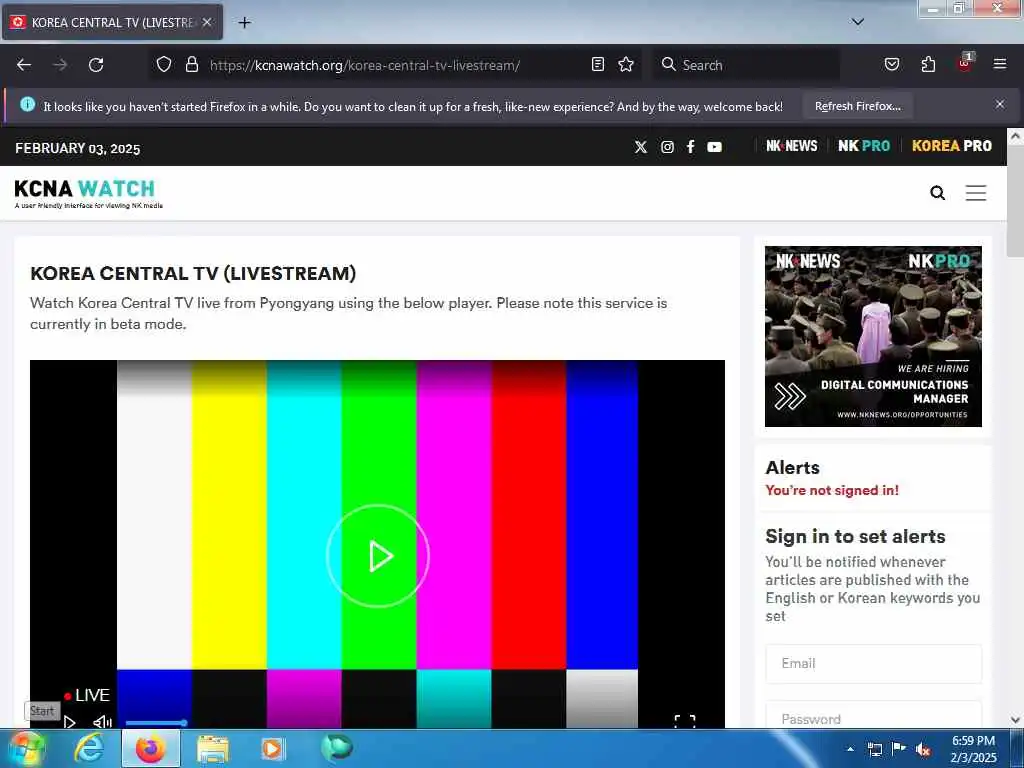
Task: Click the small play control in player bar
Action: coord(69,722)
